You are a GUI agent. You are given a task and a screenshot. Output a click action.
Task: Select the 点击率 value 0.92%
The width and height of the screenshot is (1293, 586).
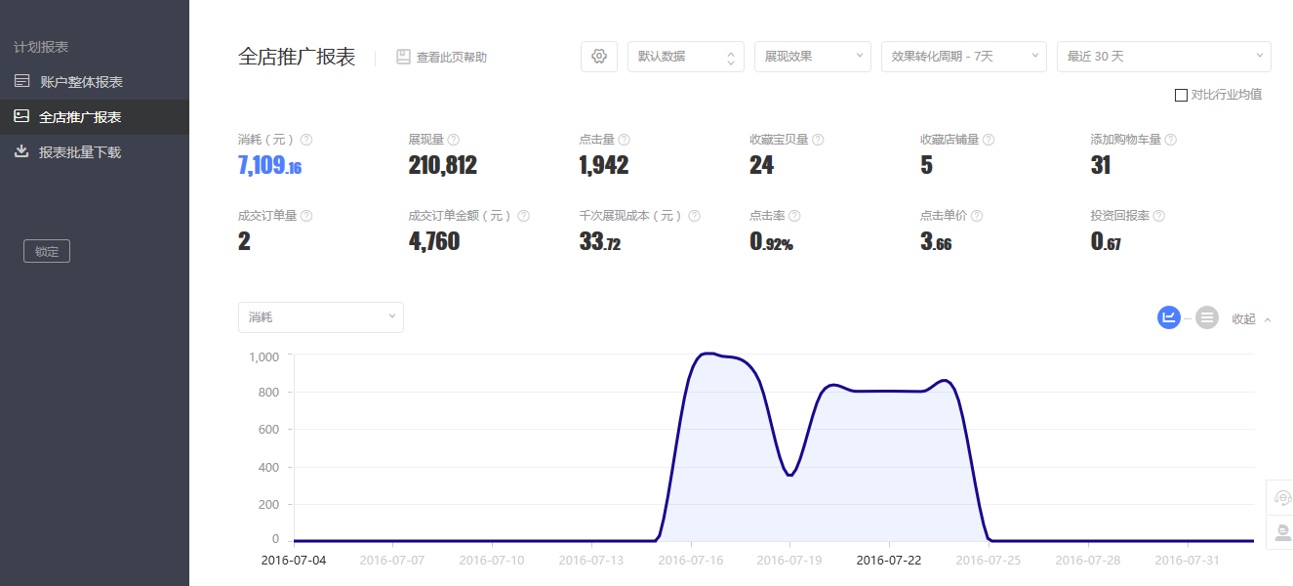(x=771, y=241)
